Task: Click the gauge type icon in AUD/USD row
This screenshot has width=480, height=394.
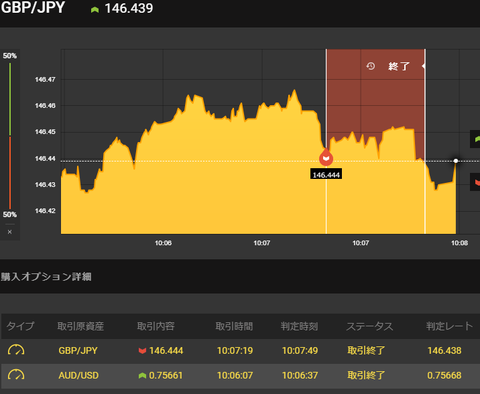Action: click(16, 375)
